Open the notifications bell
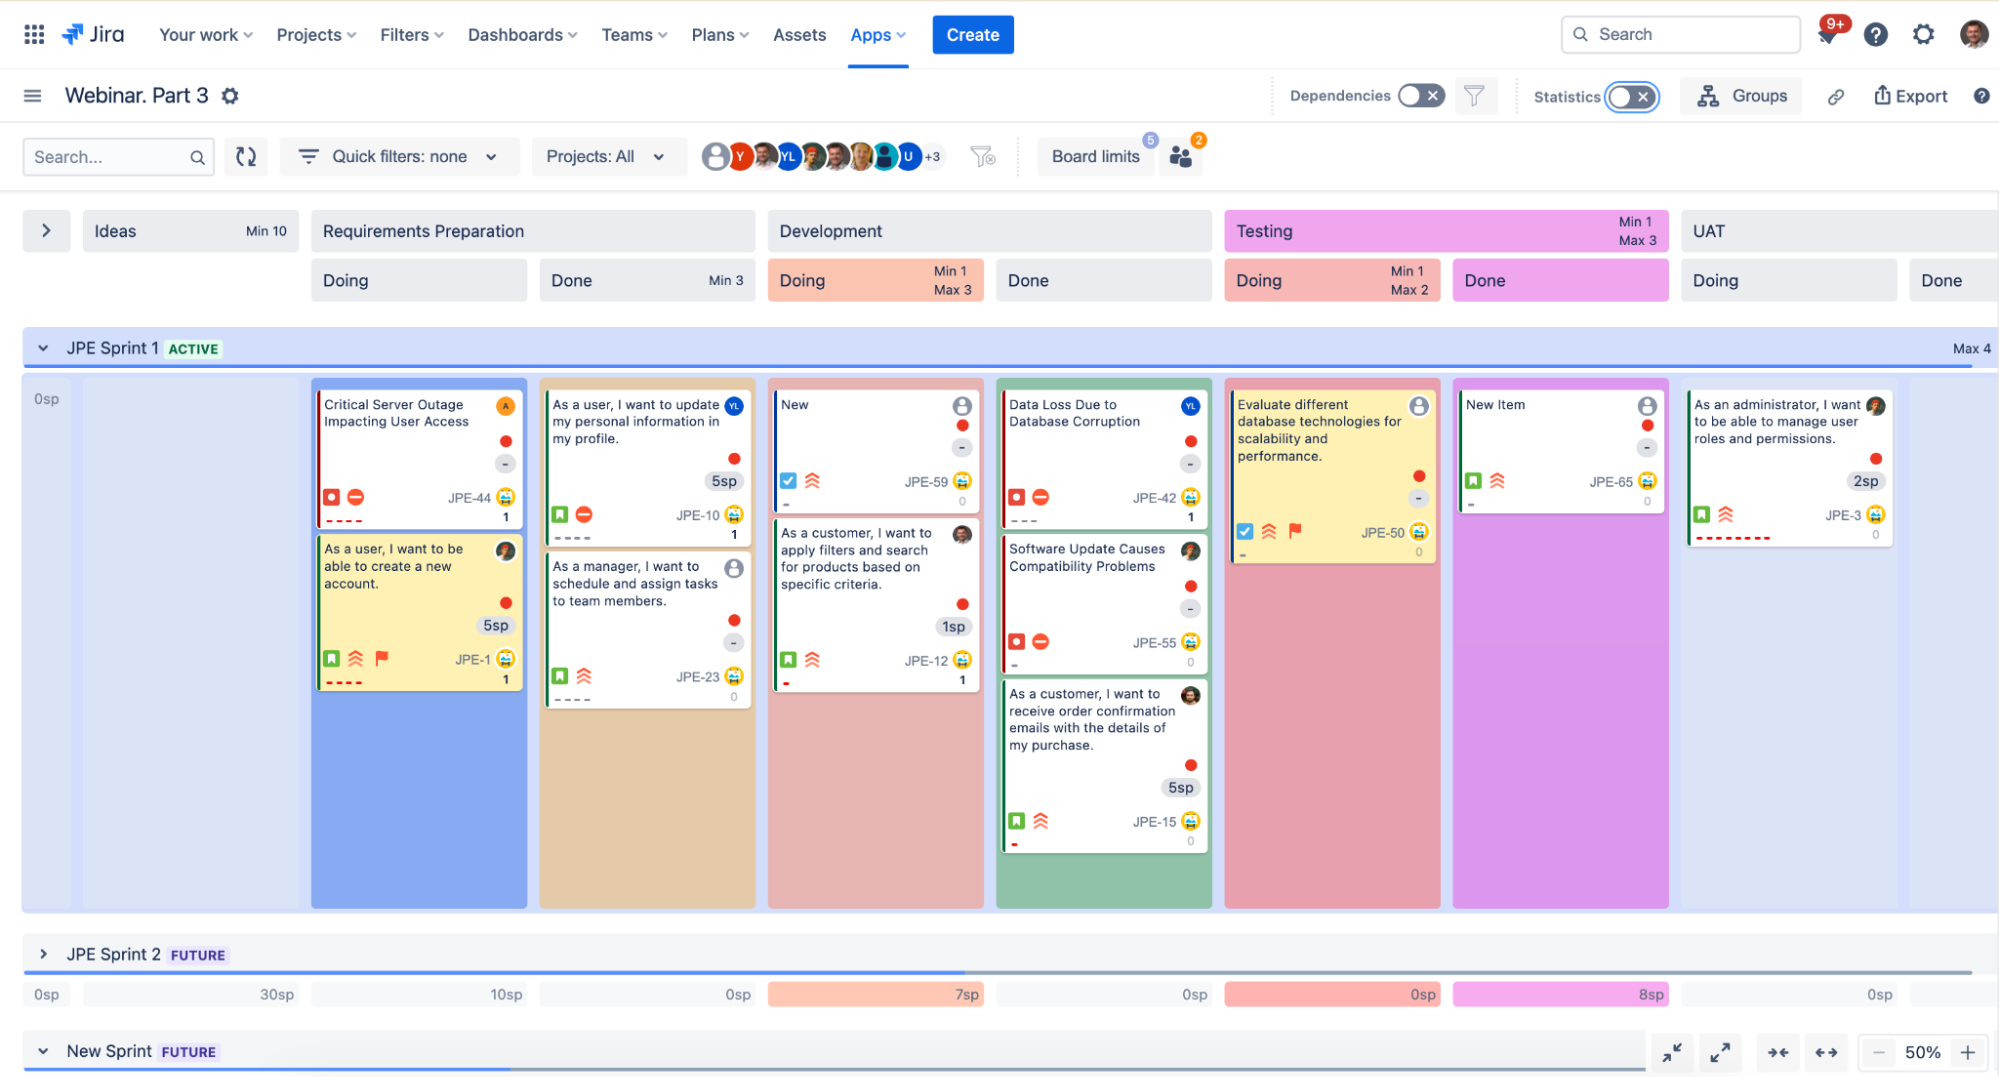1999x1077 pixels. pyautogui.click(x=1827, y=36)
